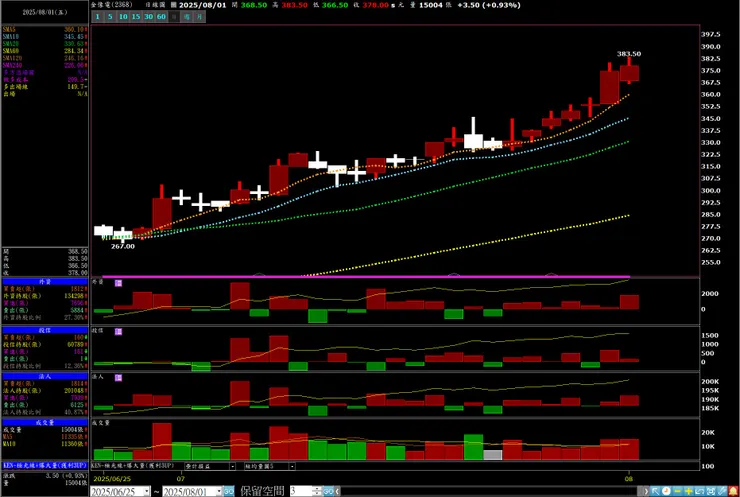Switch to the 10-minute chart period
740x497 pixels.
click(123, 17)
